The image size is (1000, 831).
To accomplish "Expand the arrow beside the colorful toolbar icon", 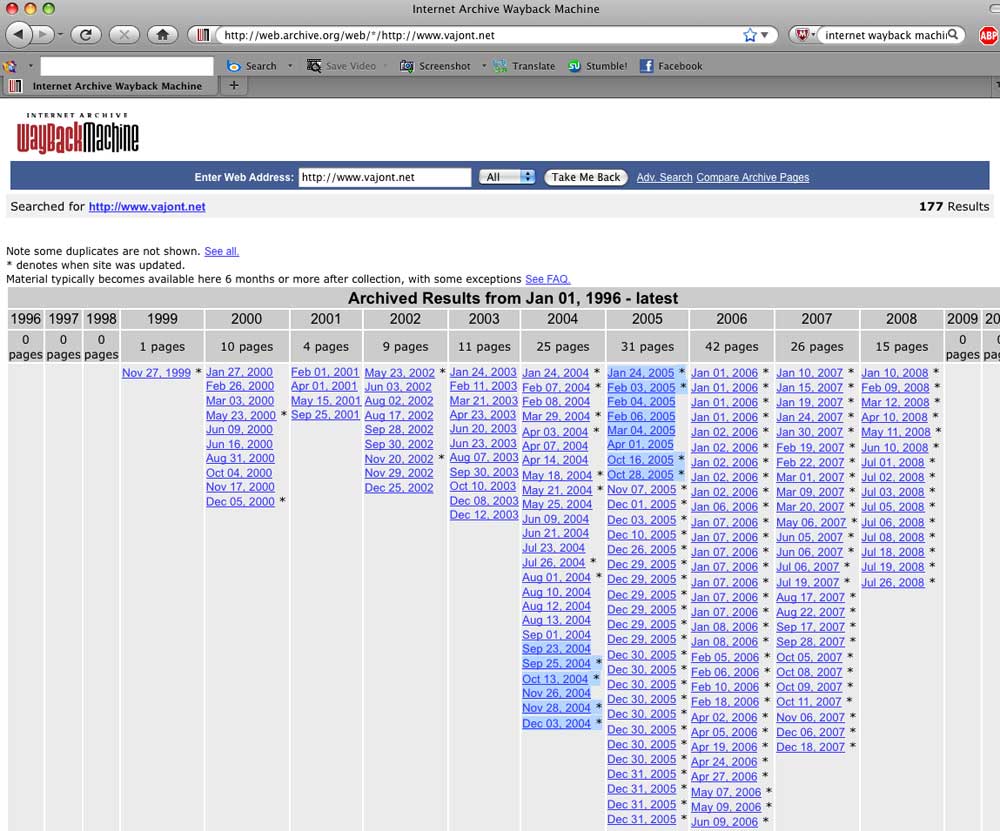I will point(30,66).
